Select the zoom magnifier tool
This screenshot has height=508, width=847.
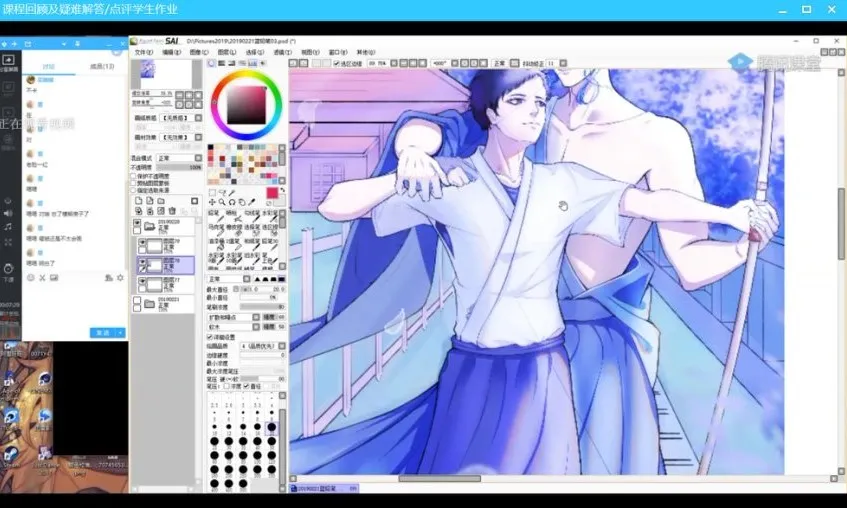(x=222, y=202)
